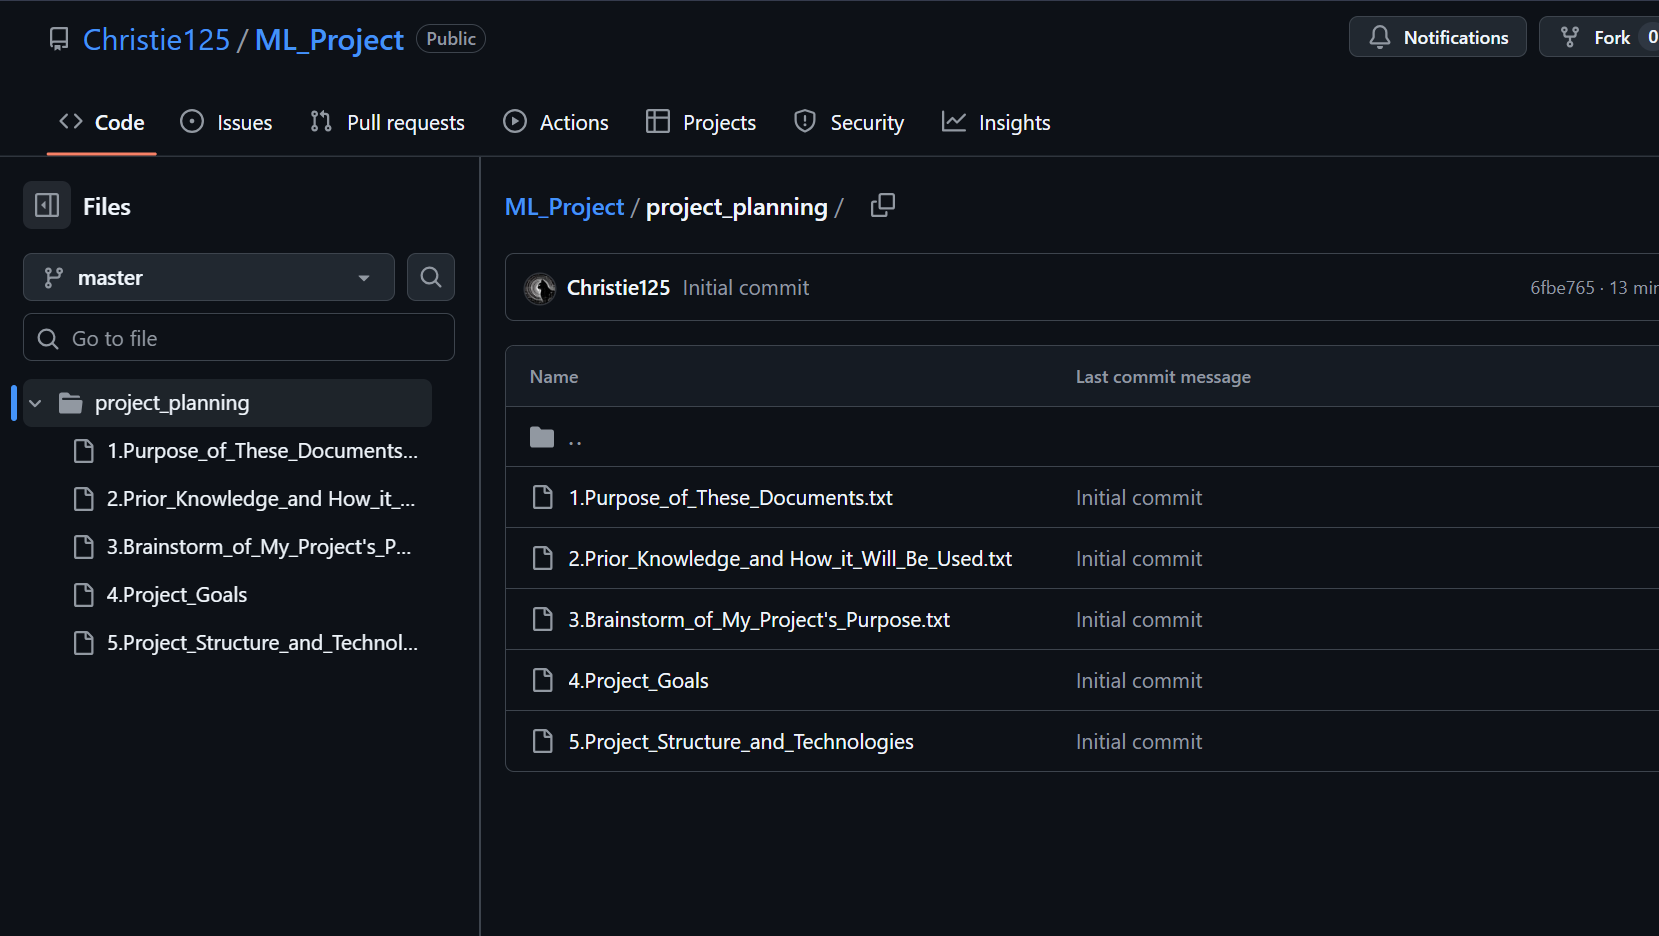The height and width of the screenshot is (936, 1659).
Task: Open 1.Purpose_of_These_Documents.txt in file list
Action: click(x=730, y=498)
